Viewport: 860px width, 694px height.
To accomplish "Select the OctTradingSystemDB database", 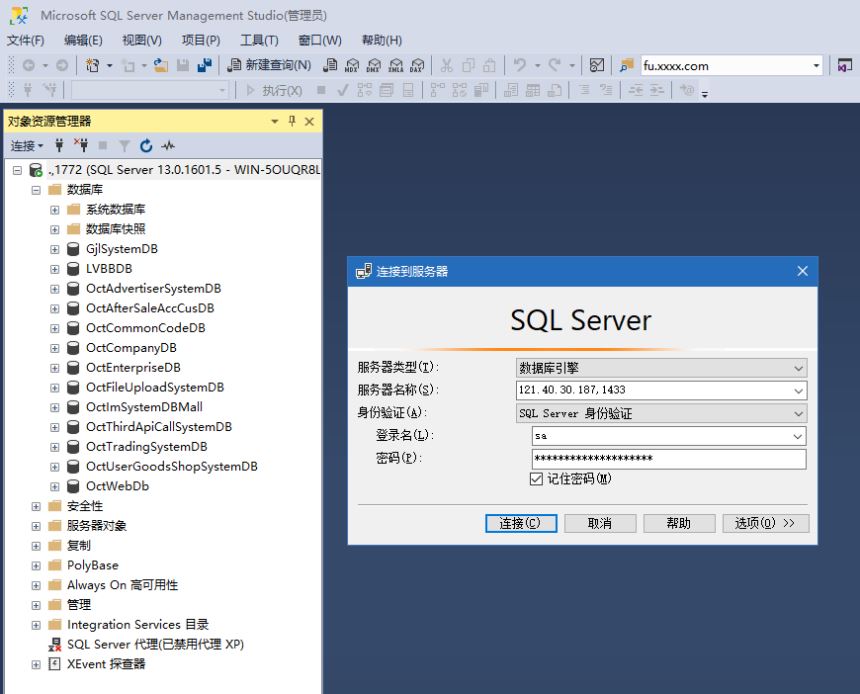I will 146,447.
